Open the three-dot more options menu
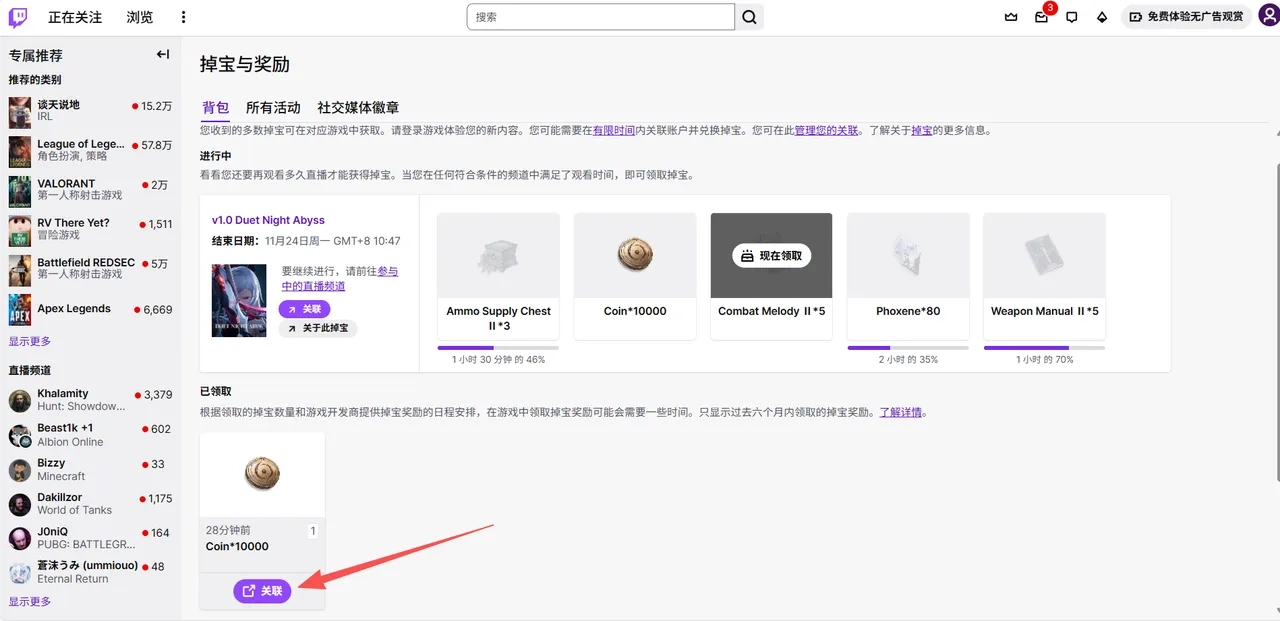Screen dimensions: 1280x621 click(183, 17)
